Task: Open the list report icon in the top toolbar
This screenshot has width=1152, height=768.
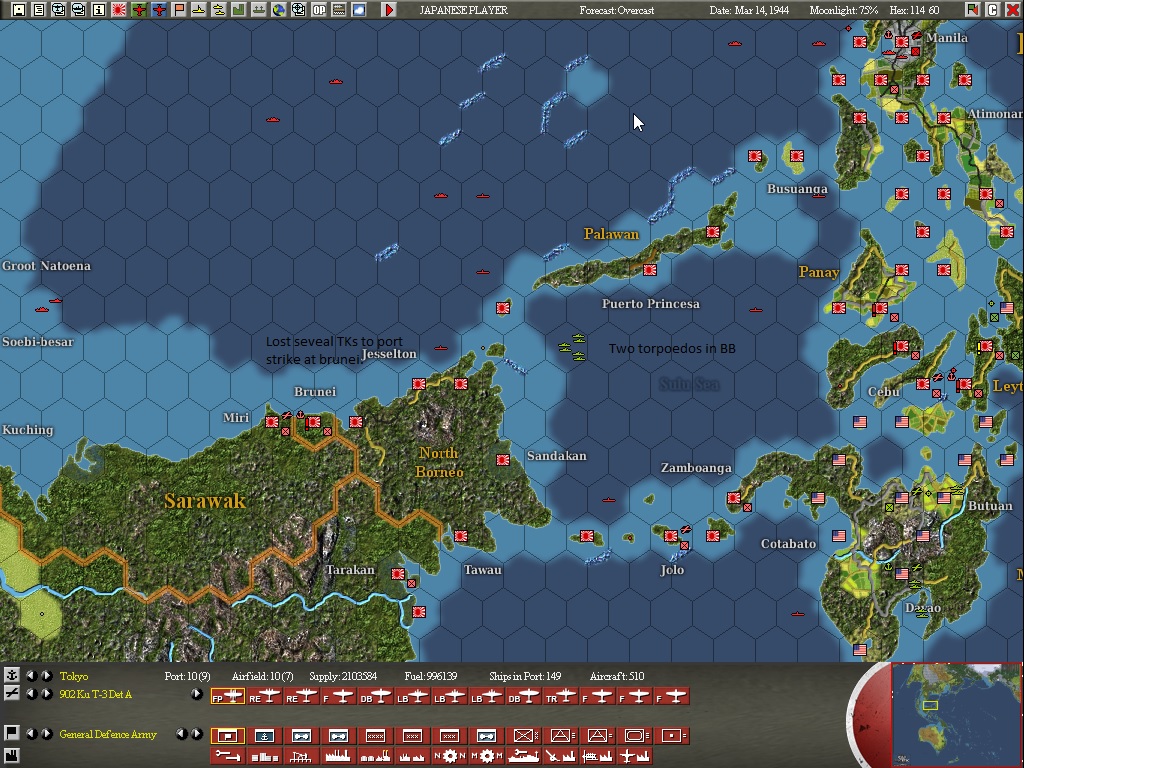Action: tap(39, 10)
